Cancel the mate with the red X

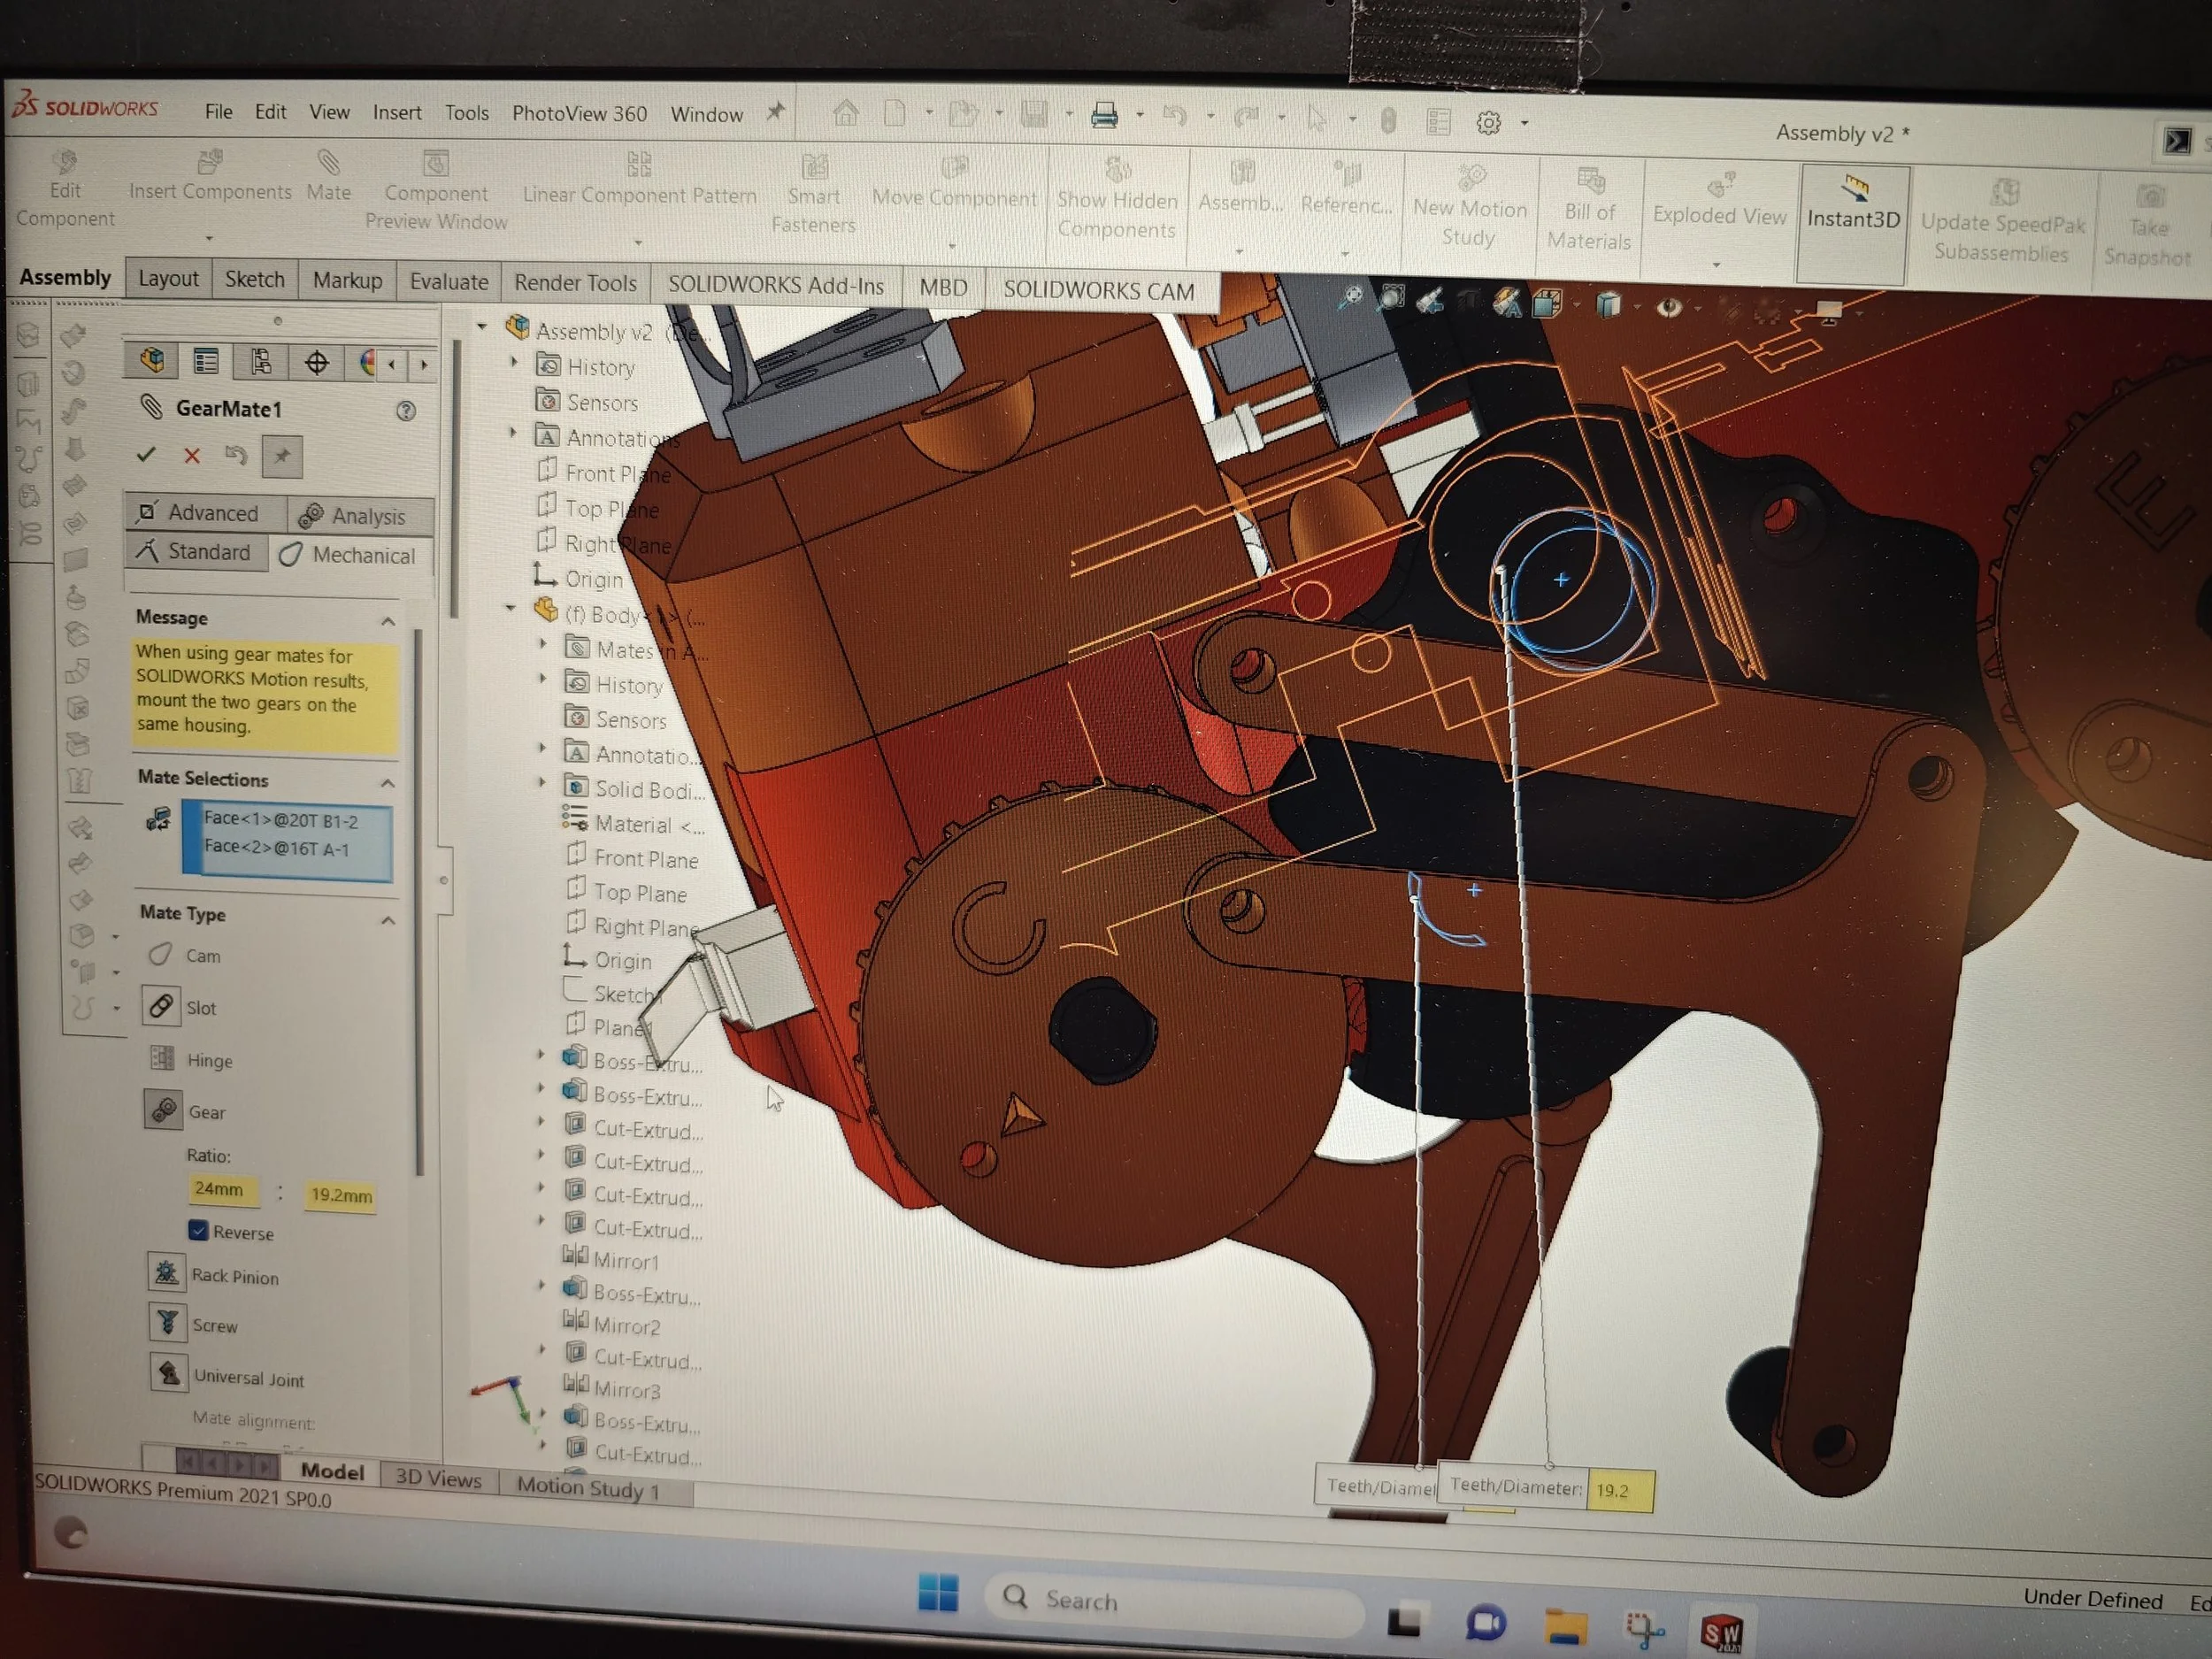[192, 456]
